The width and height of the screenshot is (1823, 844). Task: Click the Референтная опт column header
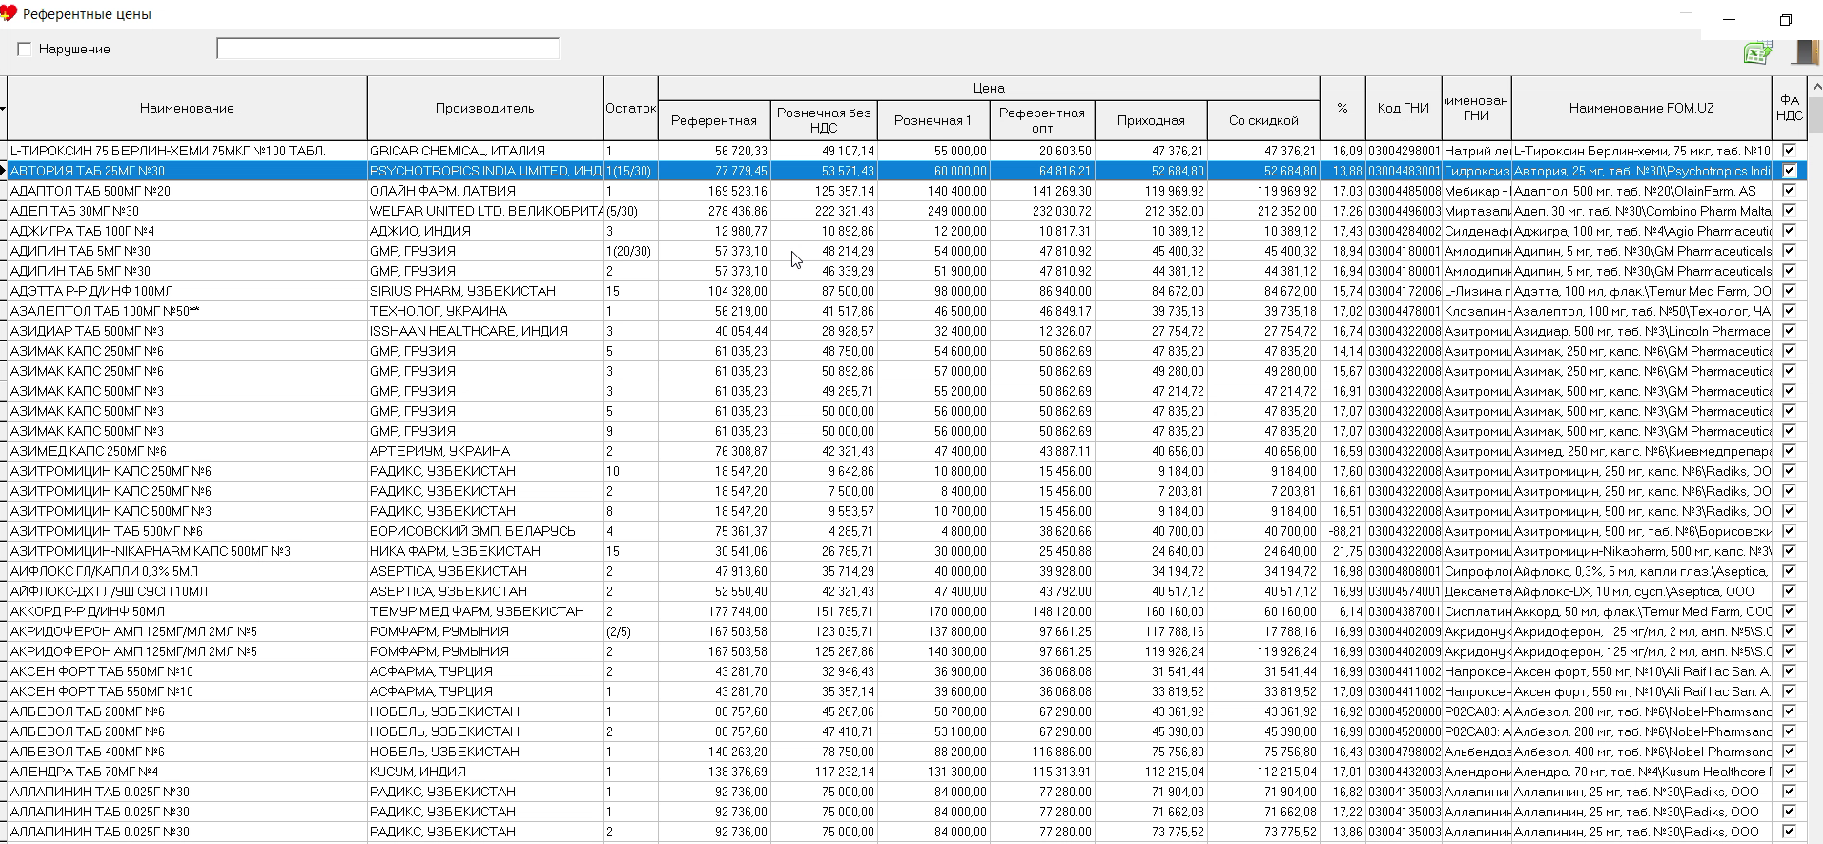[1042, 120]
